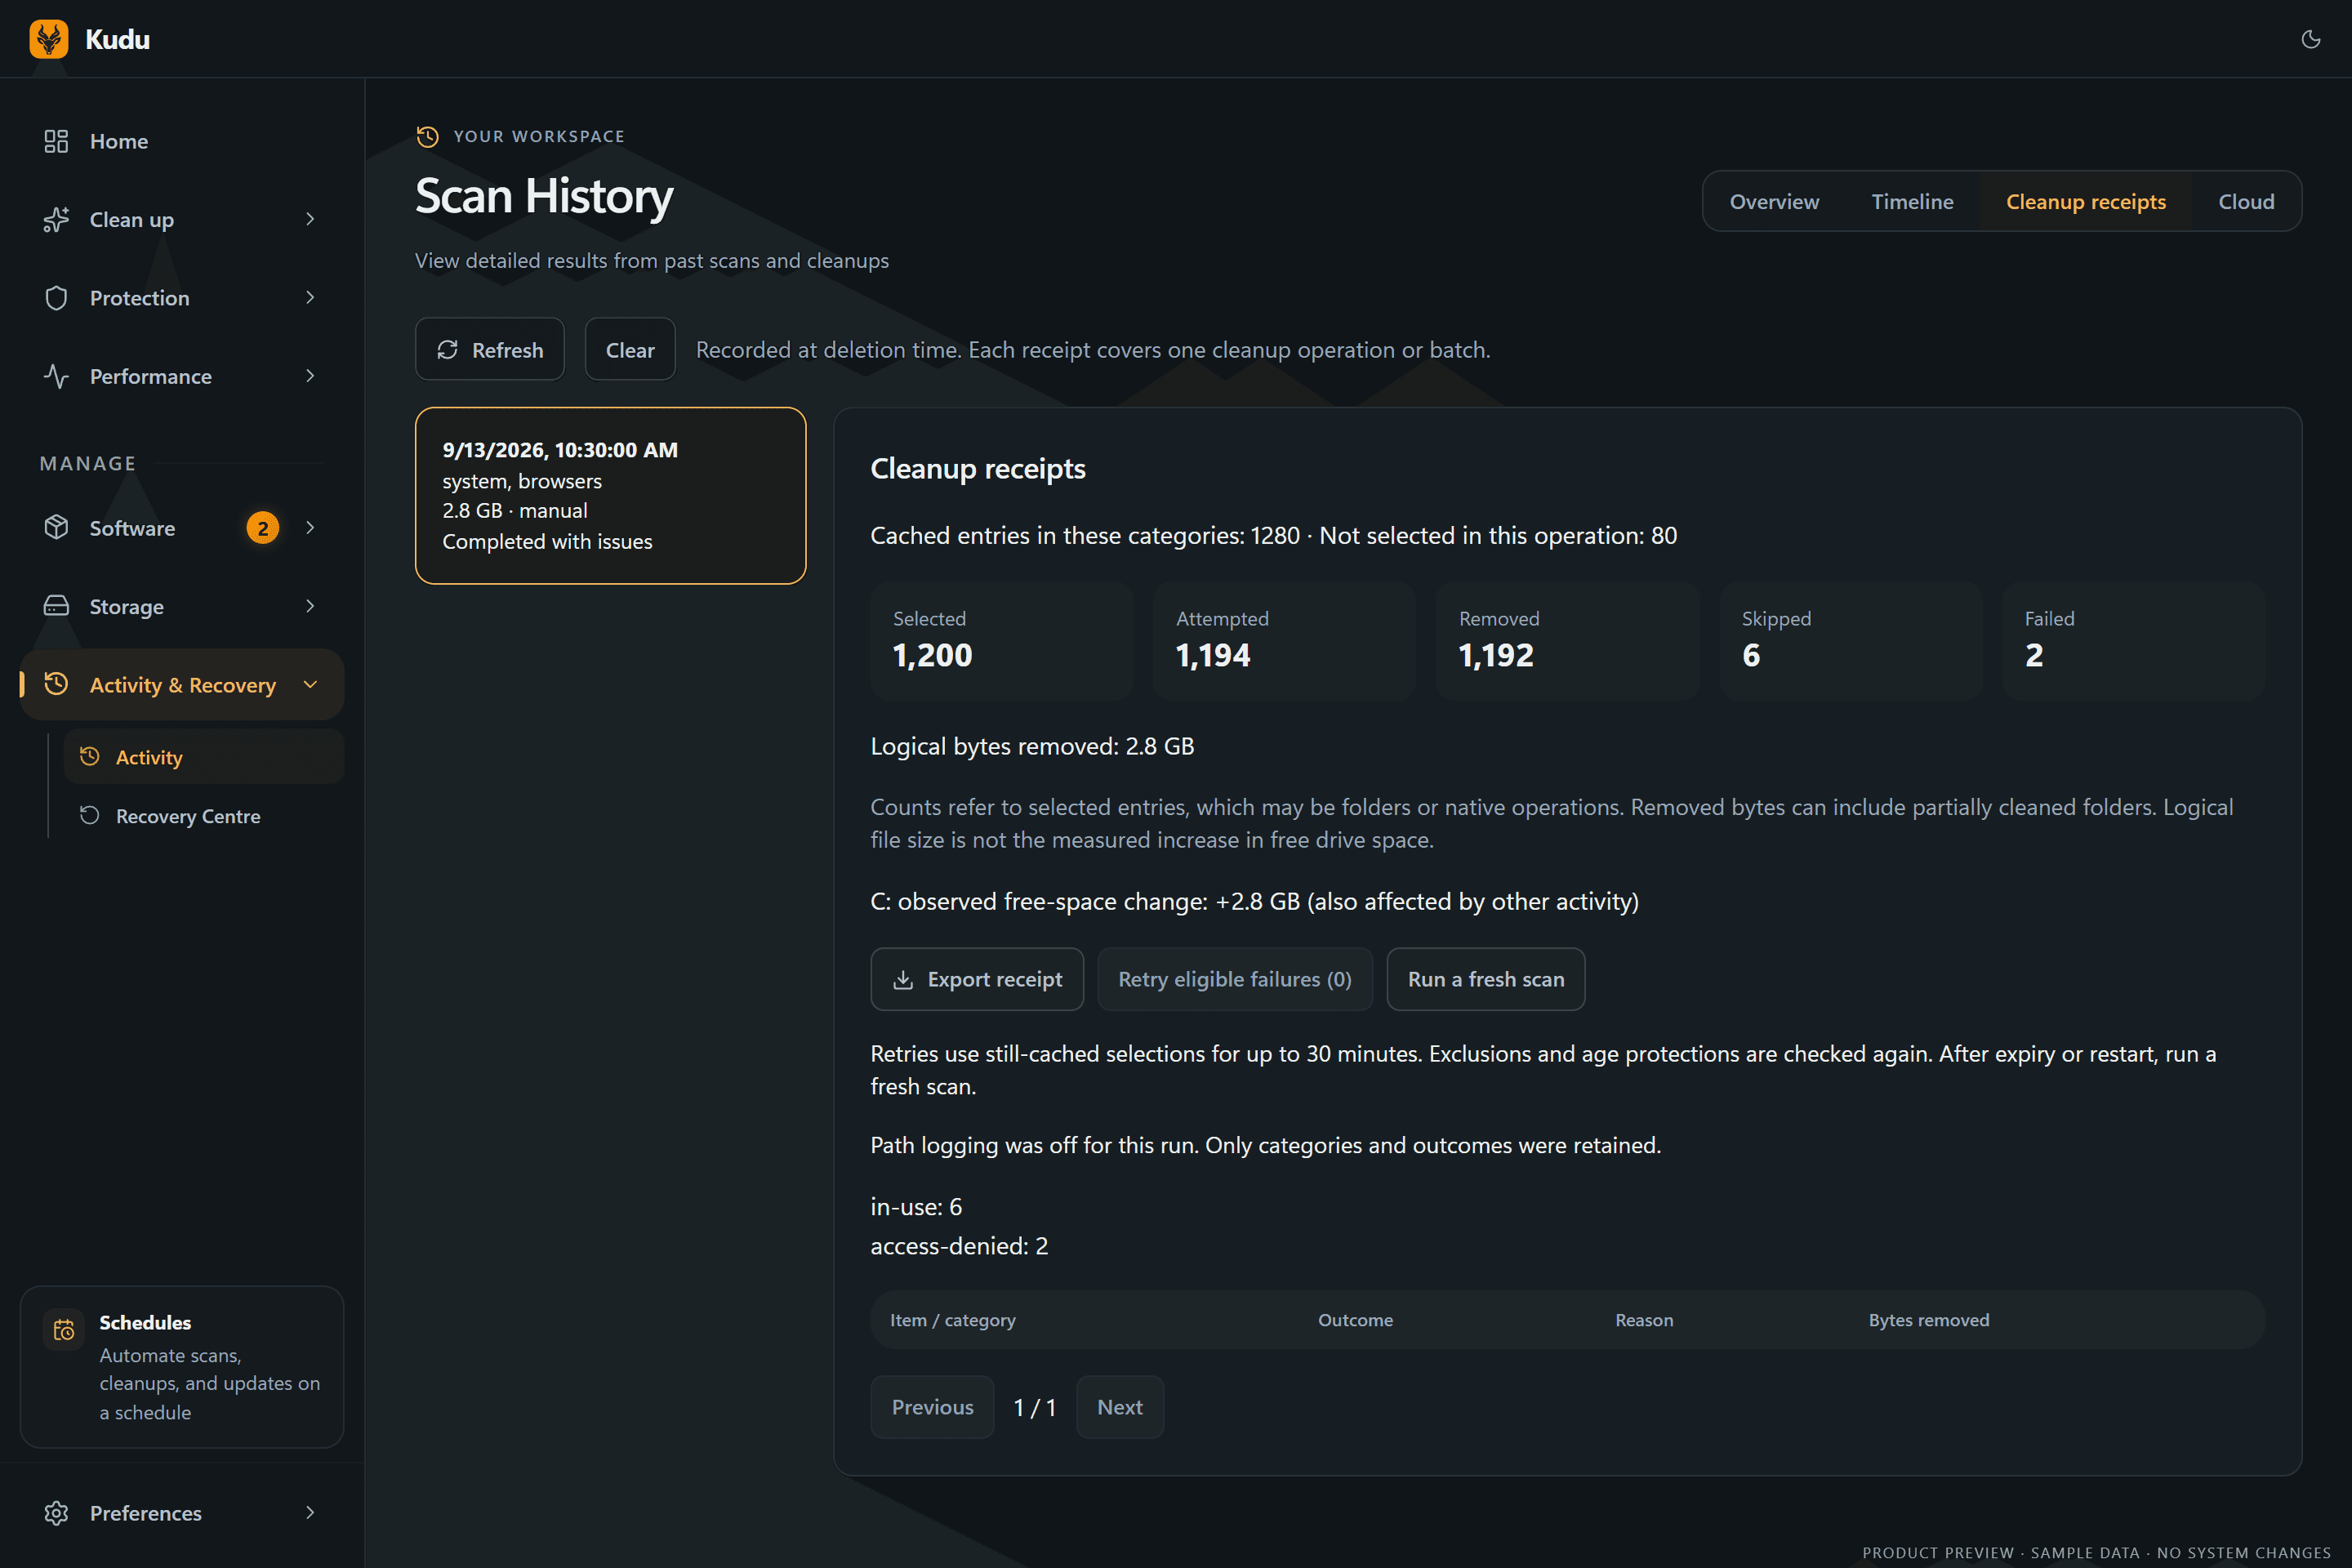The height and width of the screenshot is (1568, 2352).
Task: Click the 'in-use: 6' text
Action: coord(916,1207)
